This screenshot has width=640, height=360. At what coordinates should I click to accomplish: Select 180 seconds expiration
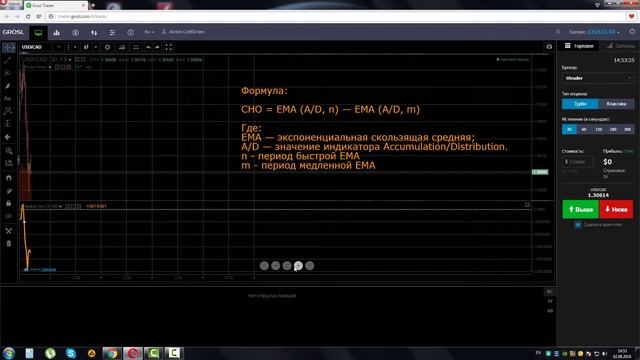(x=613, y=129)
